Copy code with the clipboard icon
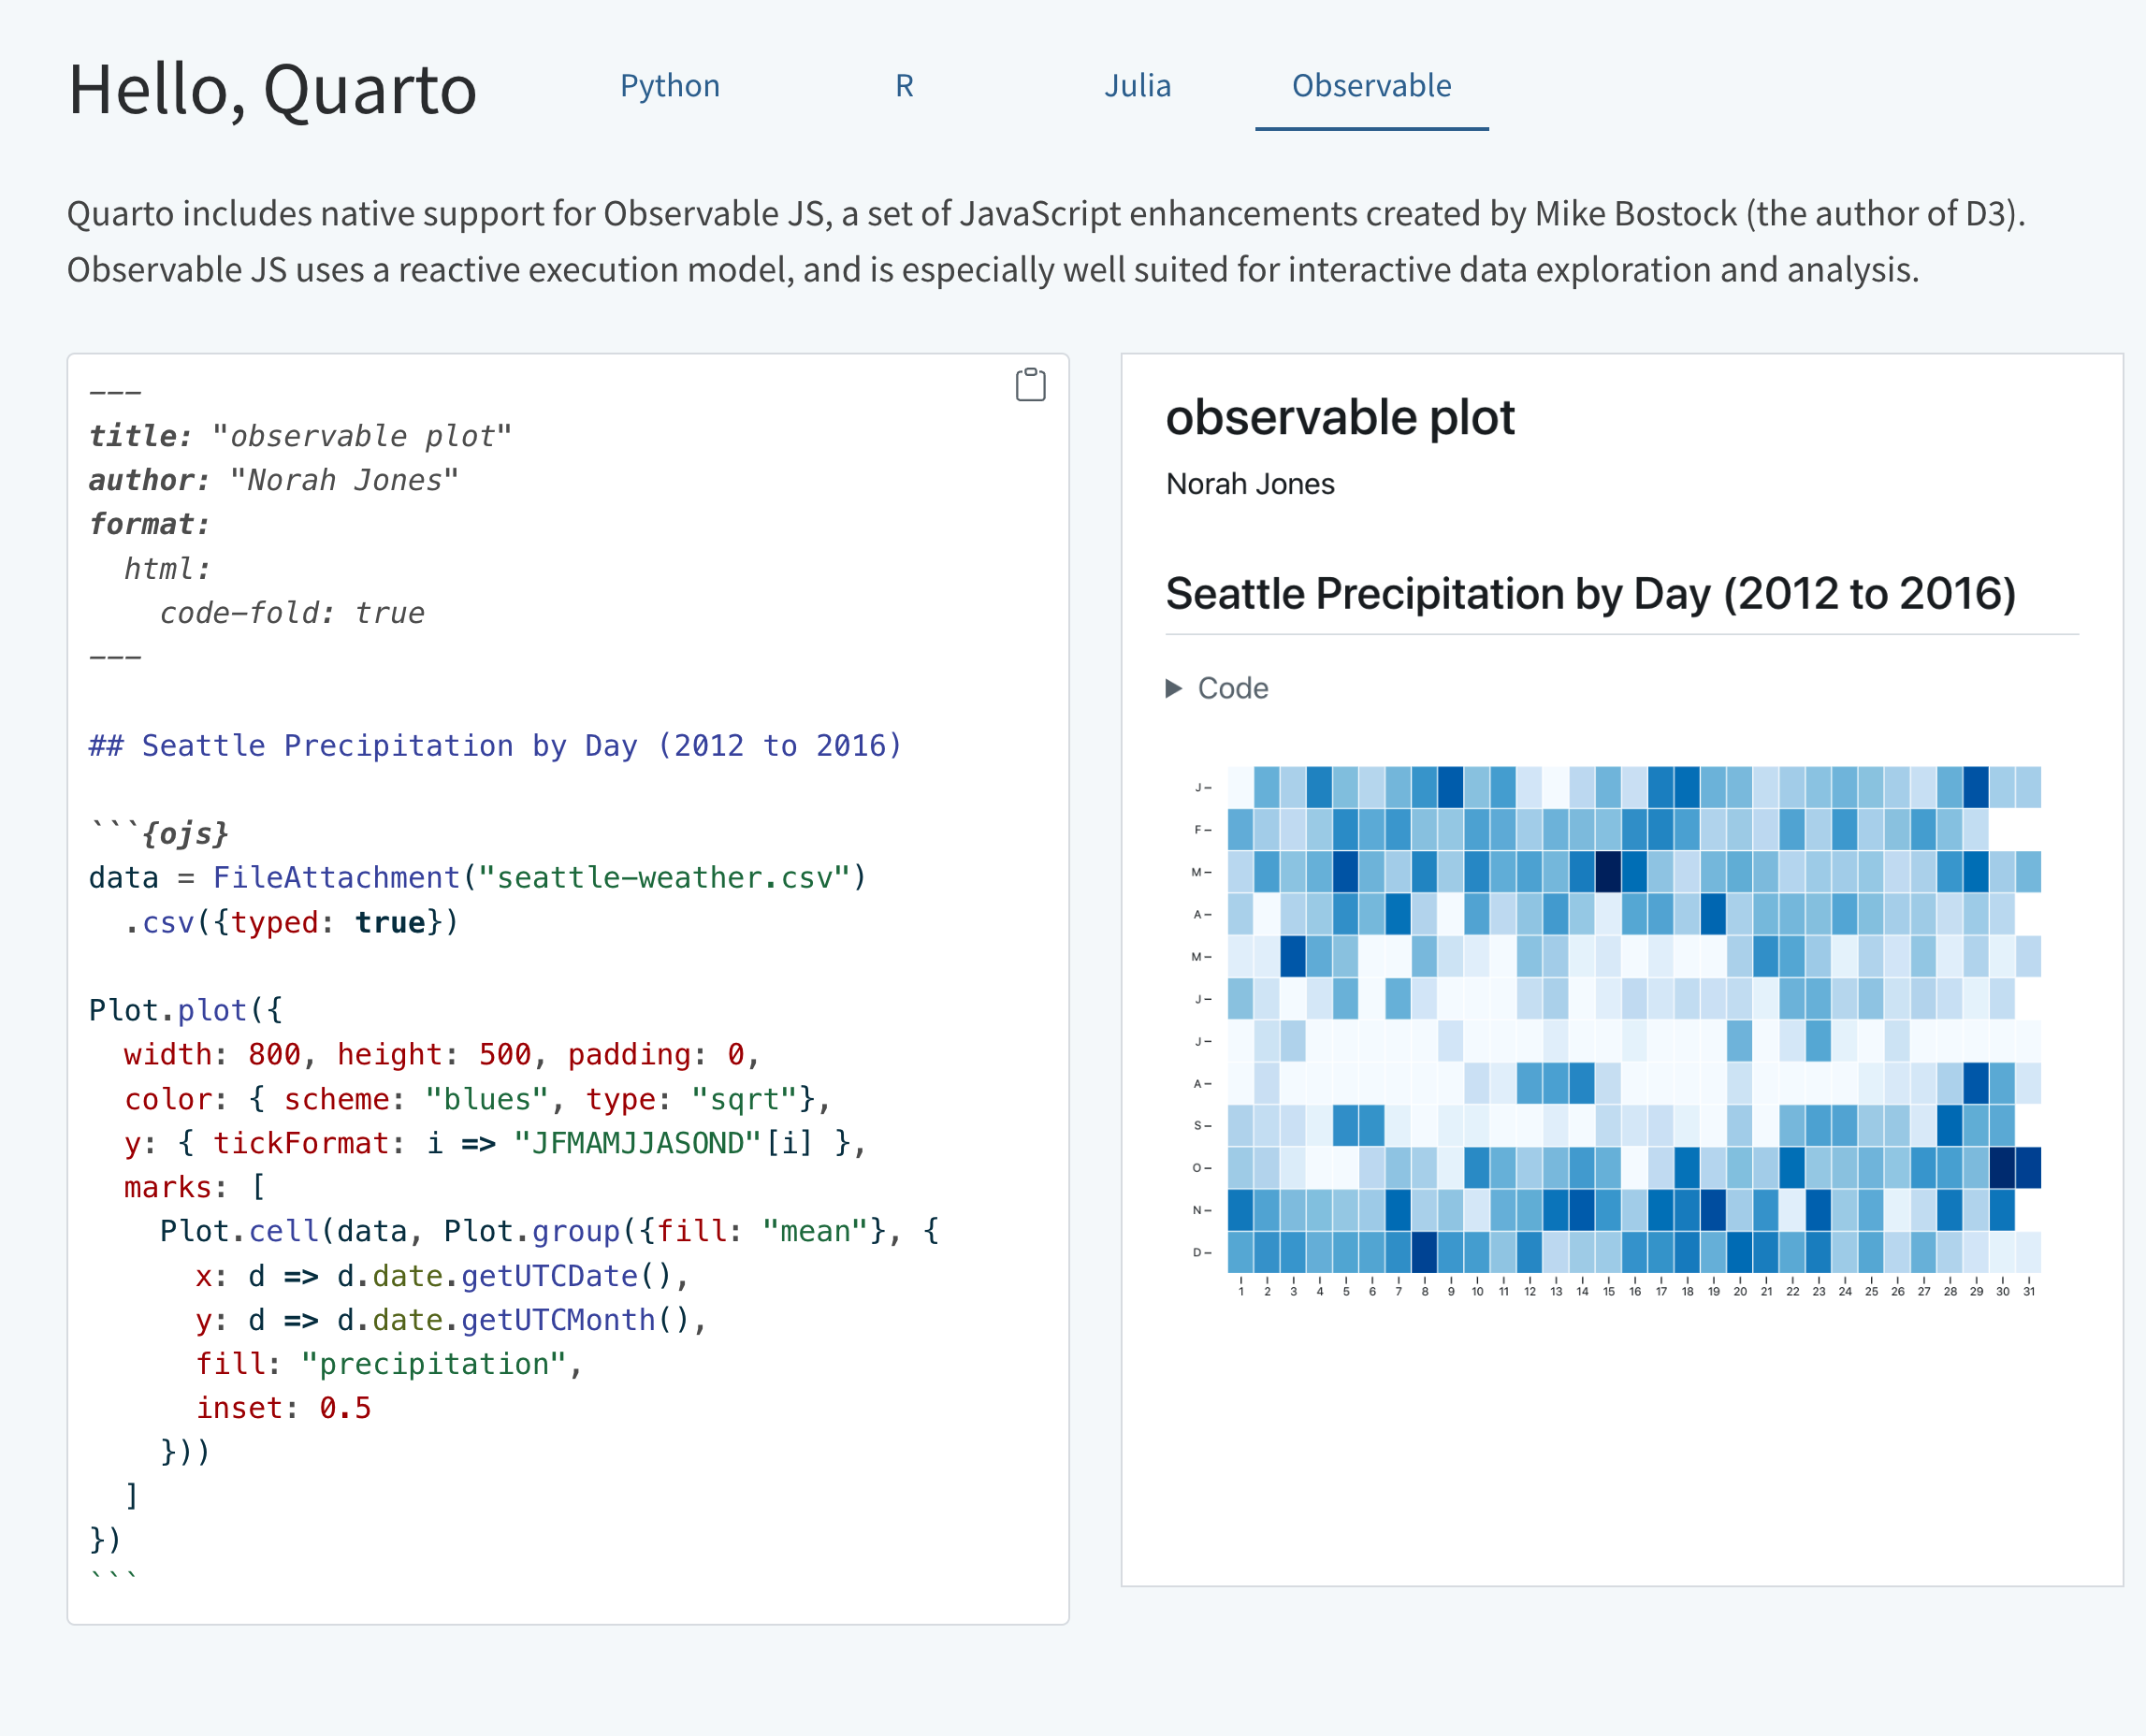This screenshot has width=2146, height=1736. click(1030, 385)
